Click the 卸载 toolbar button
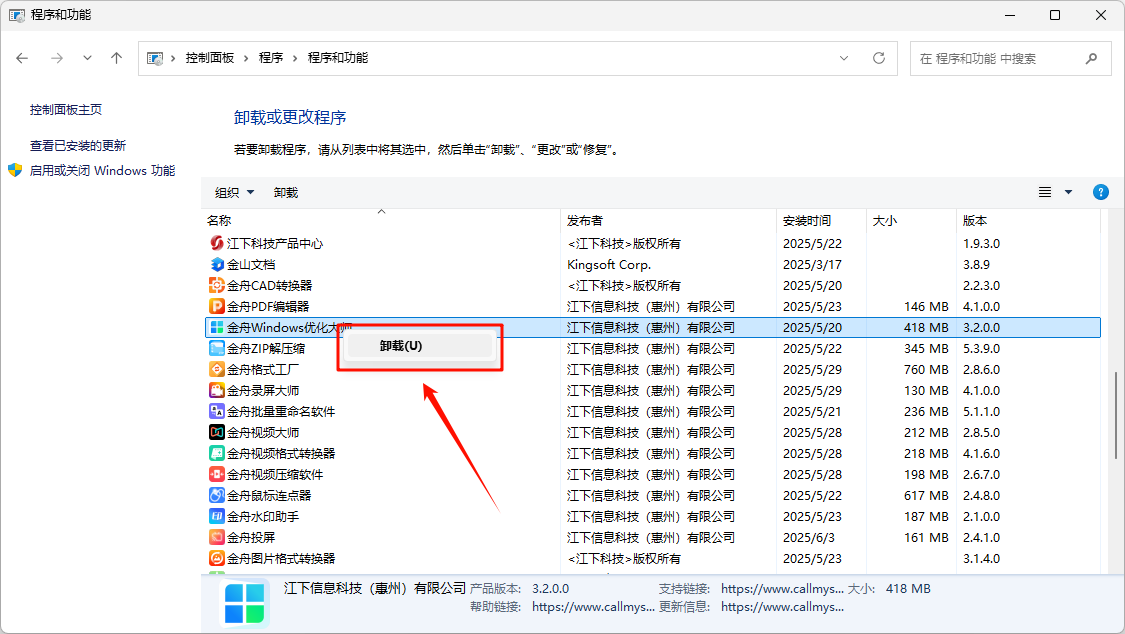1125x634 pixels. click(x=286, y=192)
